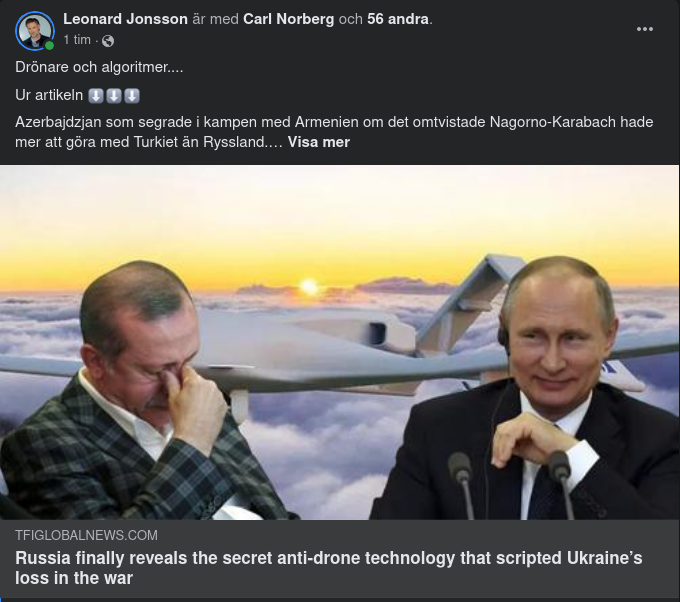
Task: Click the last down-arrow emoji
Action: [132, 95]
